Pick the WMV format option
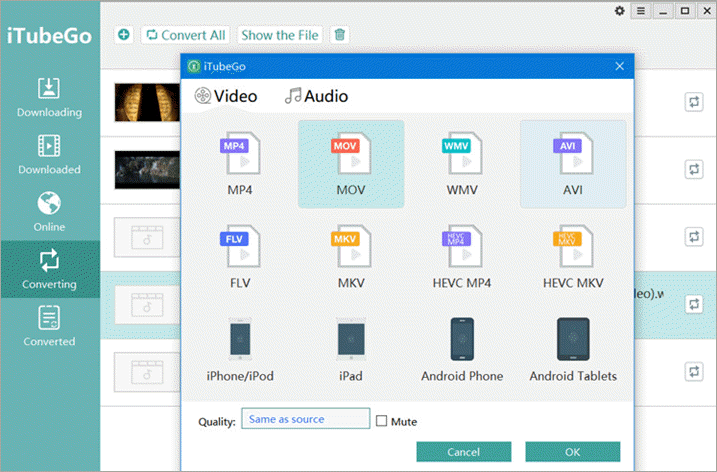 462,153
